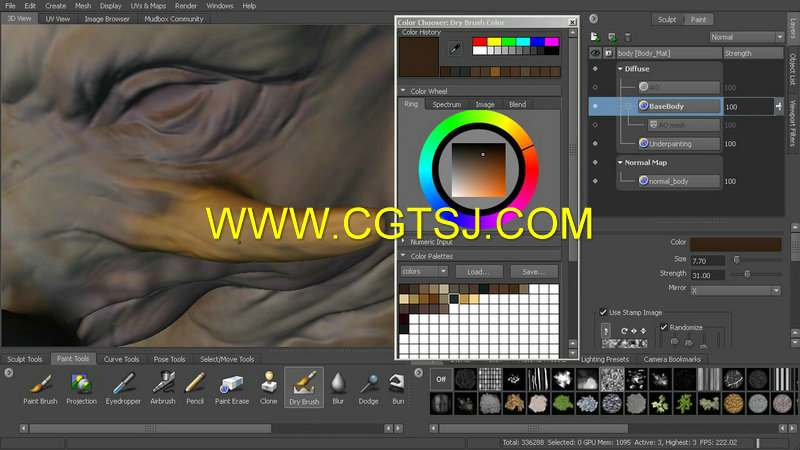Image resolution: width=800 pixels, height=450 pixels.
Task: Collapse the Normal Map channel group
Action: coord(620,162)
